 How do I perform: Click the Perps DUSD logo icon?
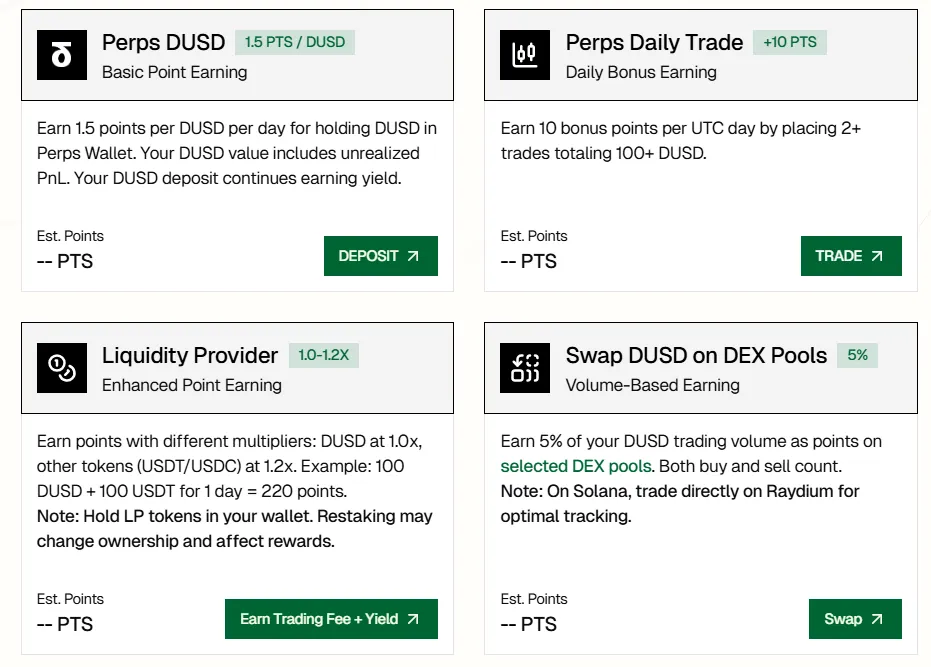62,55
